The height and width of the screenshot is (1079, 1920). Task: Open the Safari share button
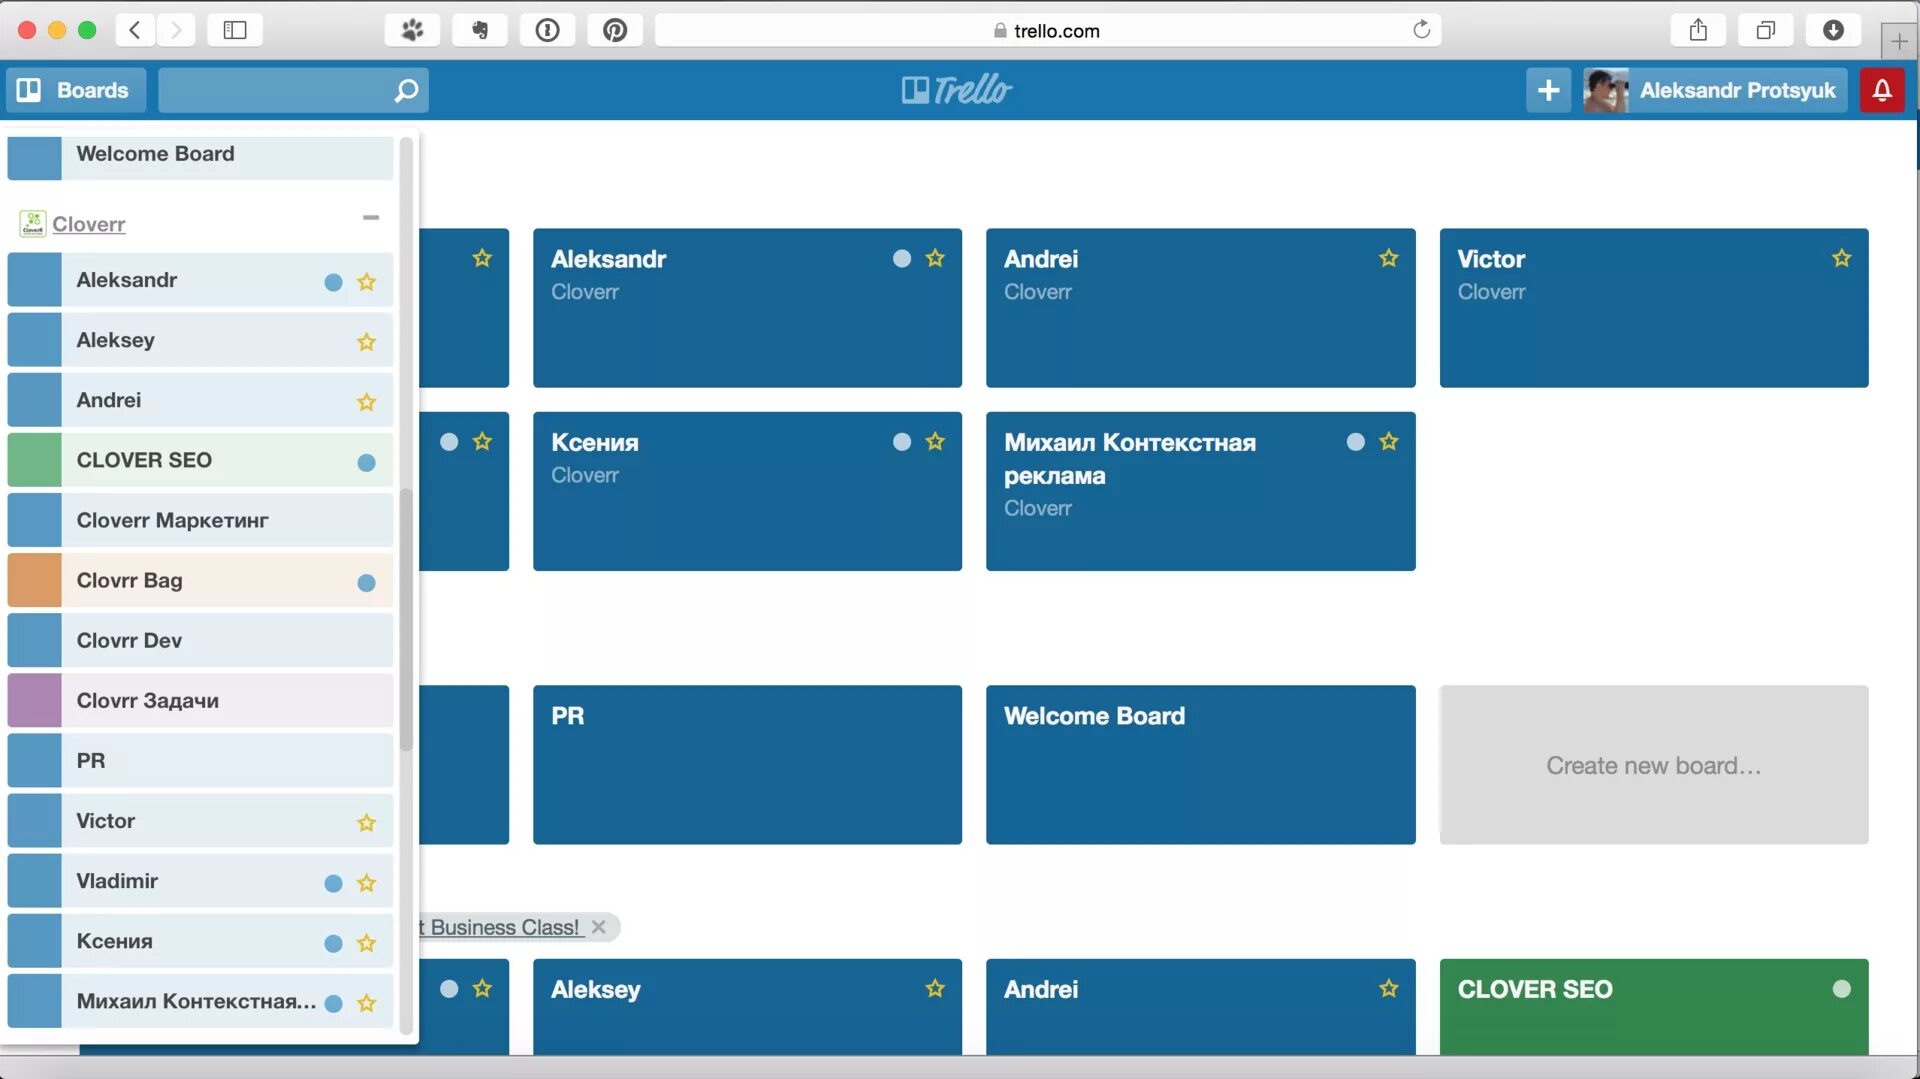pos(1698,30)
